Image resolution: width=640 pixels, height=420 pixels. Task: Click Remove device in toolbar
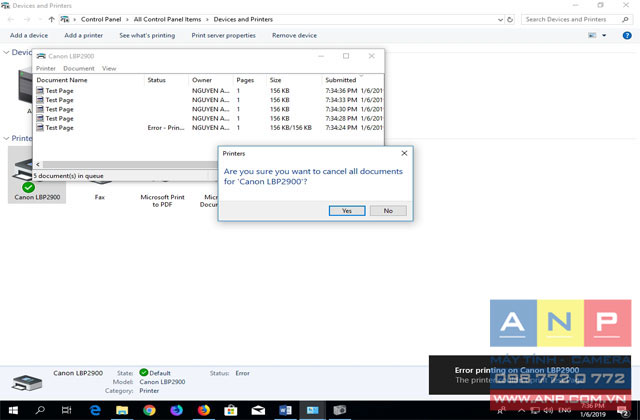pos(294,36)
